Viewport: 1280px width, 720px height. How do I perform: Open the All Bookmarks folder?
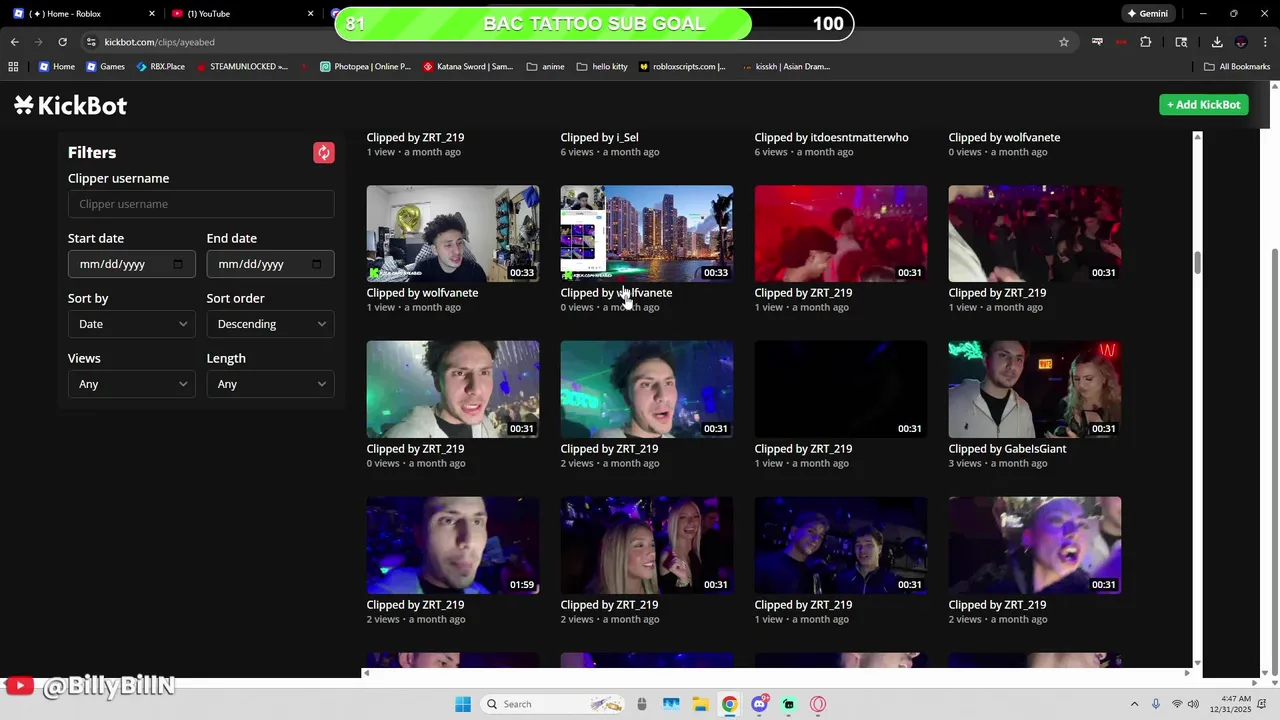[1237, 67]
